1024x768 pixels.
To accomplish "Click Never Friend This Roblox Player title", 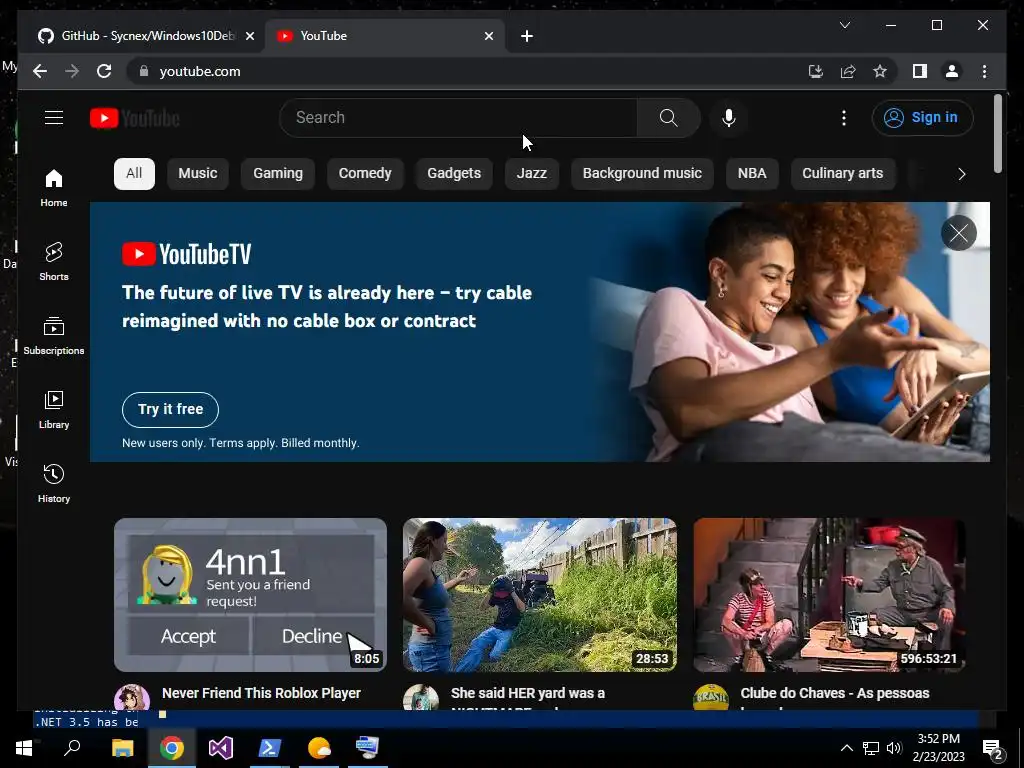I will [x=261, y=693].
